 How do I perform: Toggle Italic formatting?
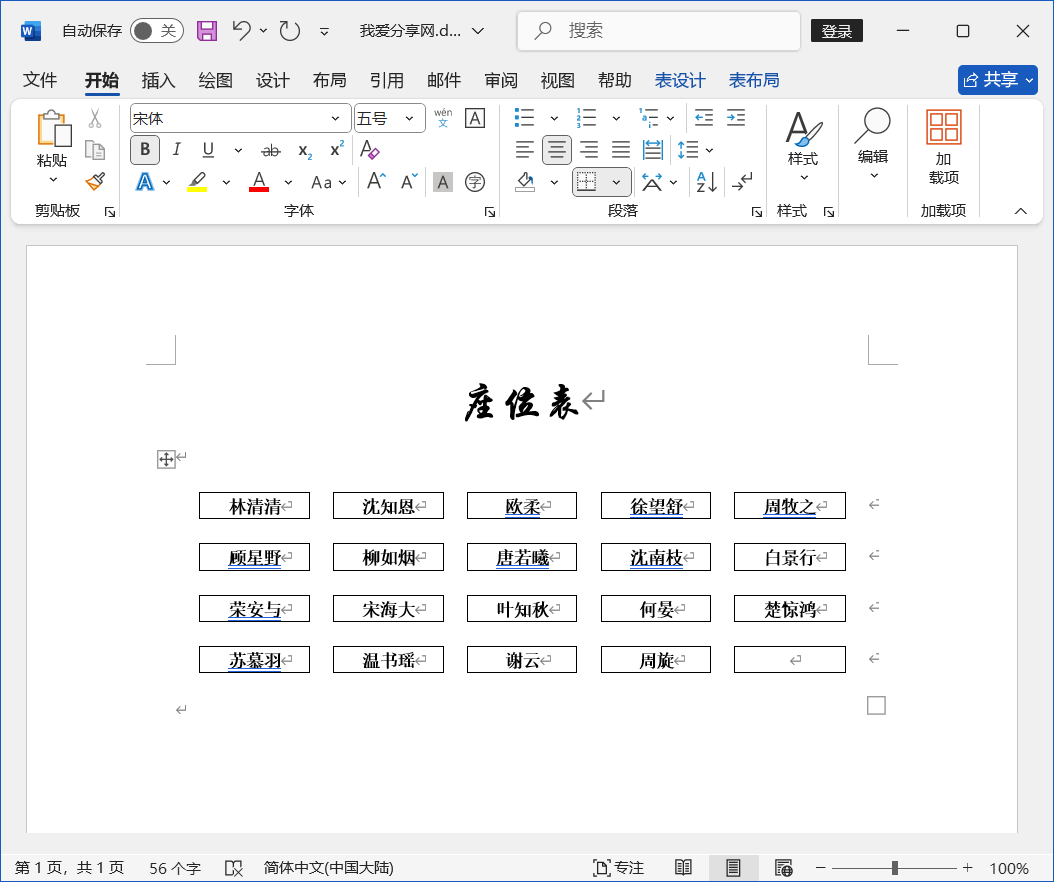[x=177, y=149]
